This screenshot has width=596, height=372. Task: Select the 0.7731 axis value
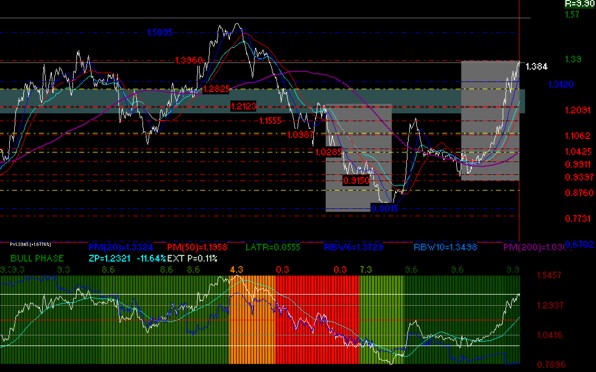578,218
